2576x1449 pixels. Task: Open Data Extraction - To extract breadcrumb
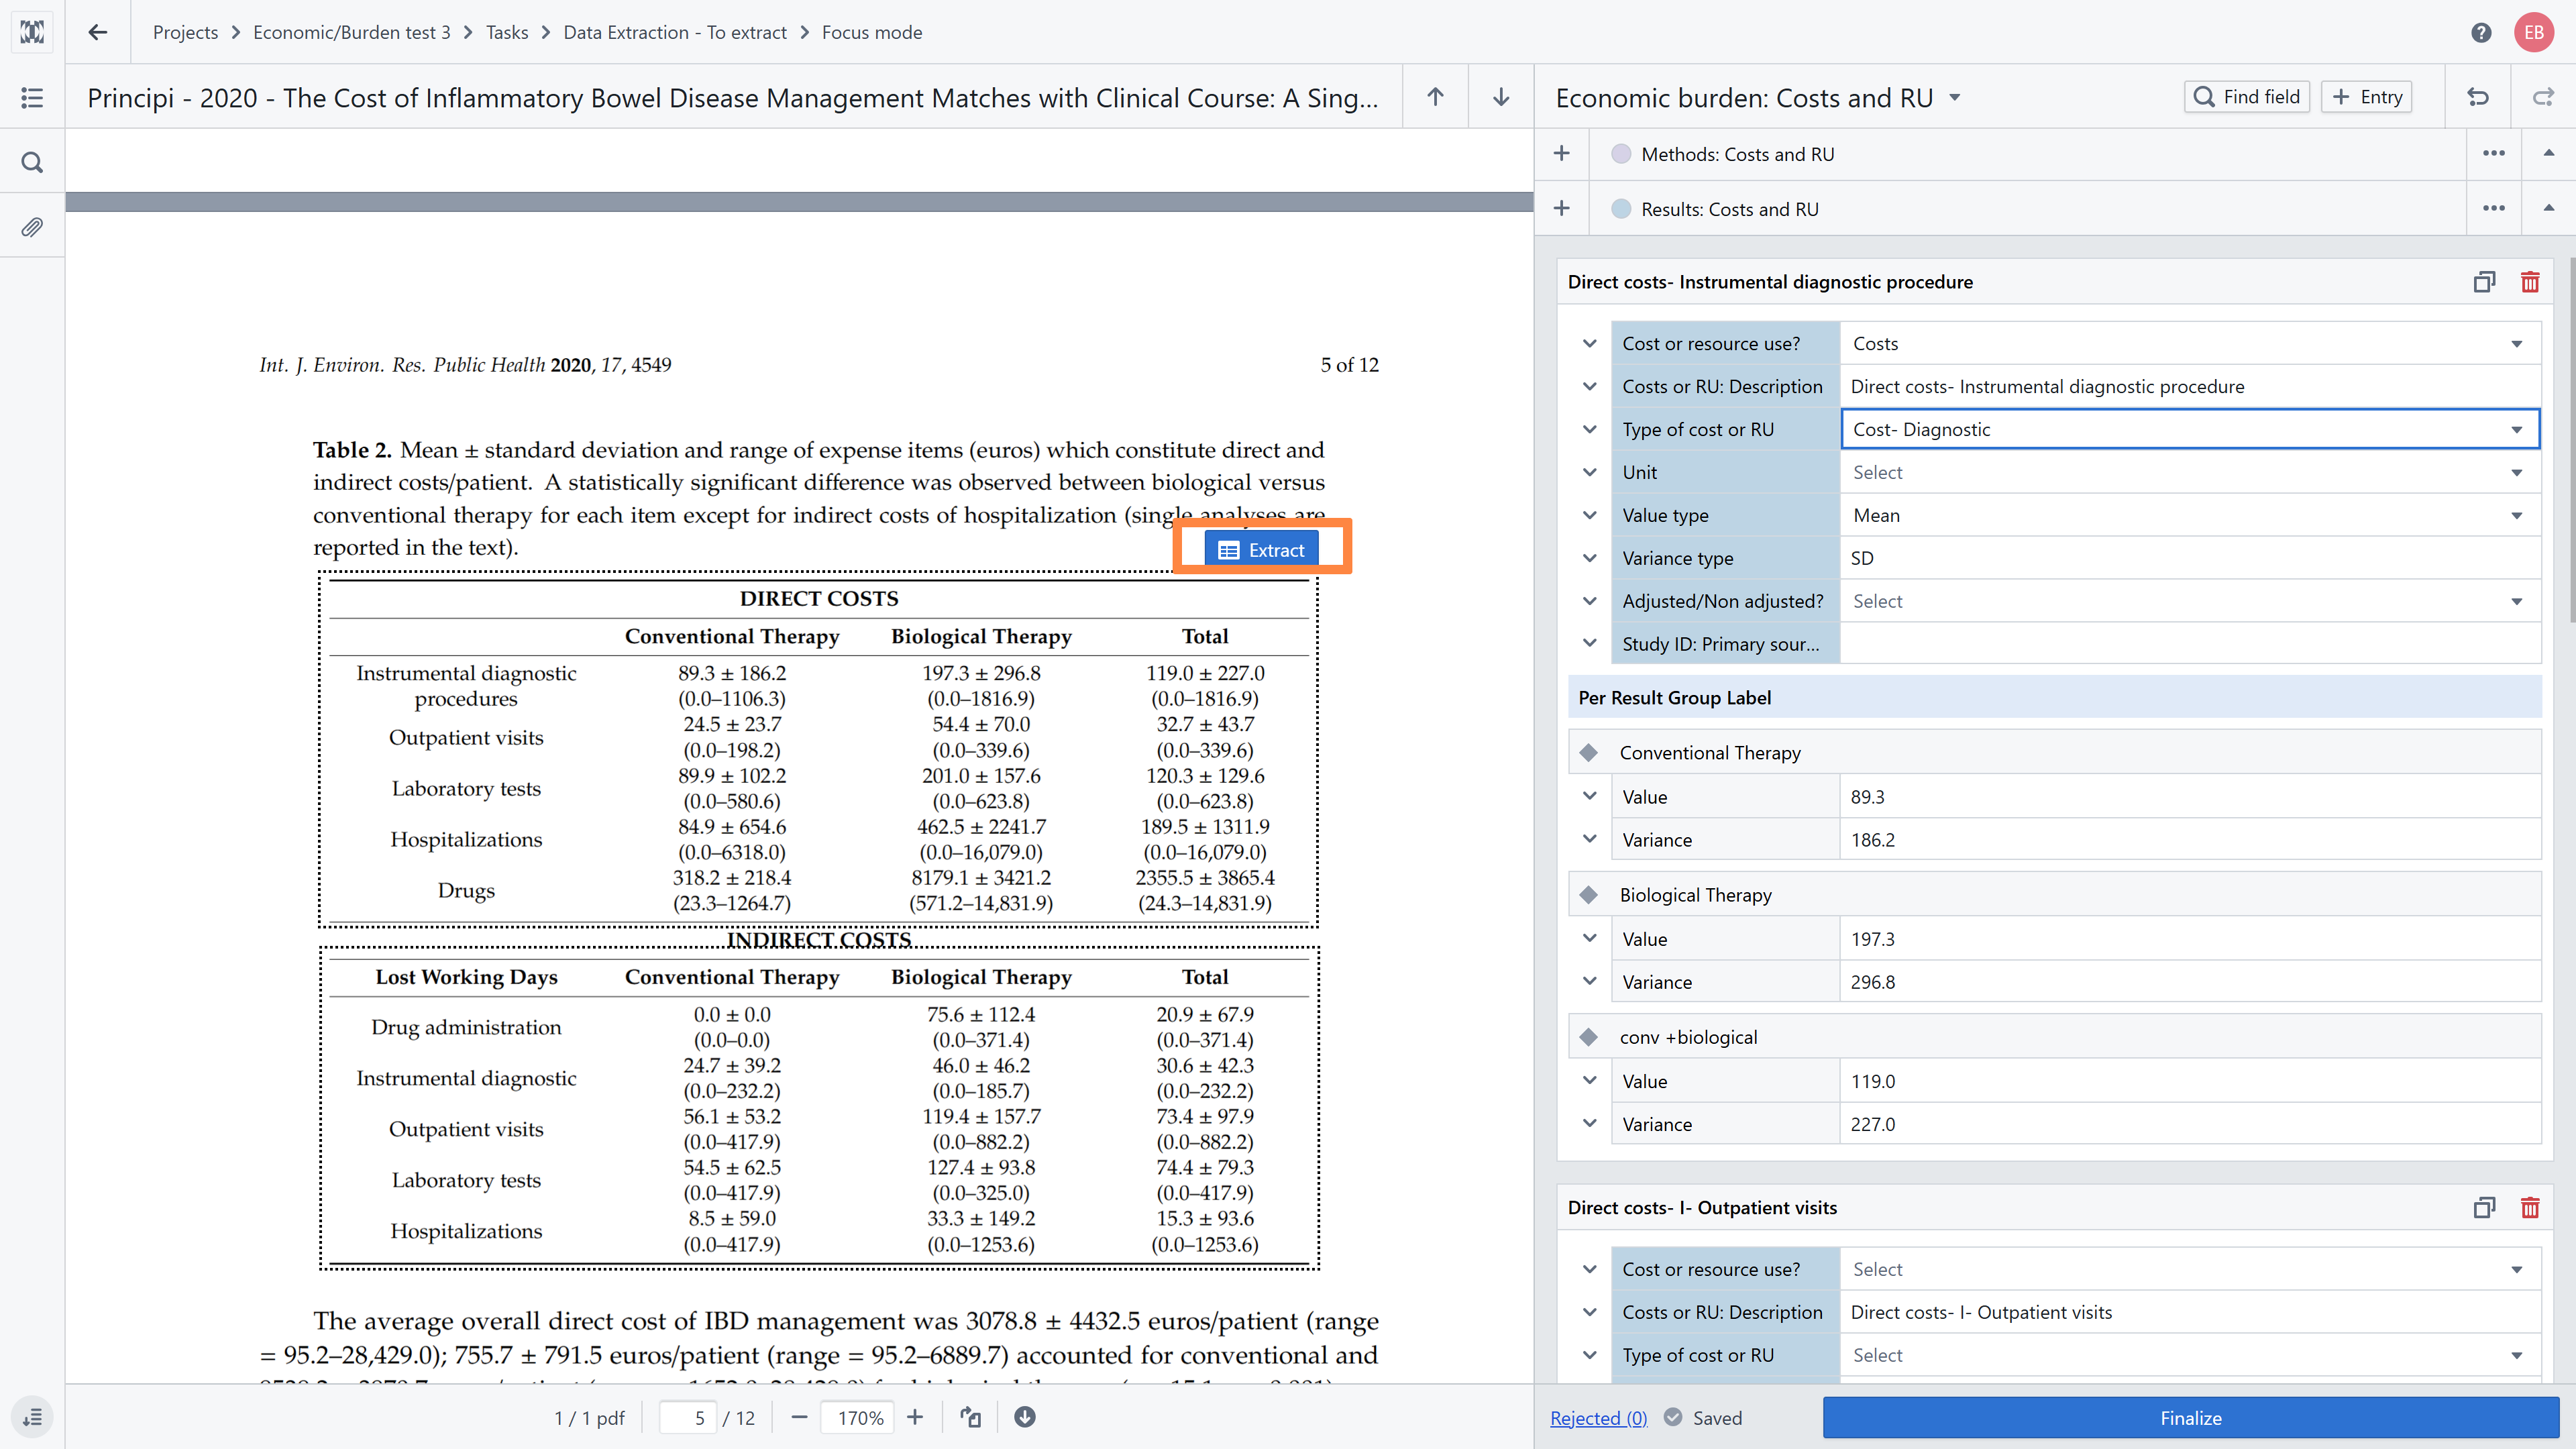coord(675,32)
